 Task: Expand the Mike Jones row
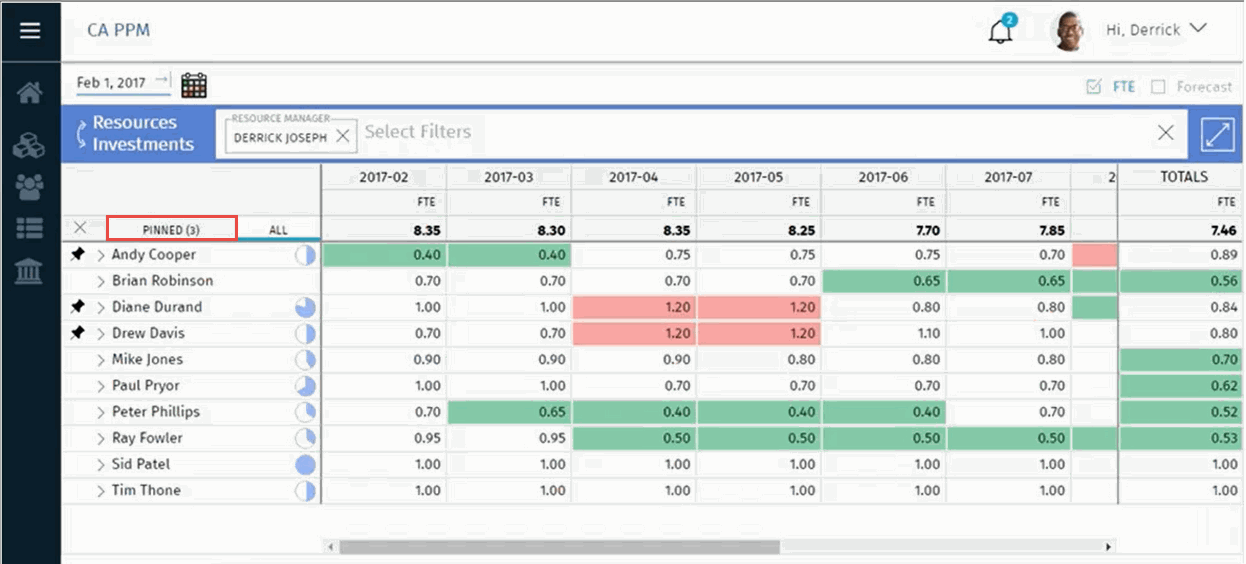pyautogui.click(x=101, y=360)
